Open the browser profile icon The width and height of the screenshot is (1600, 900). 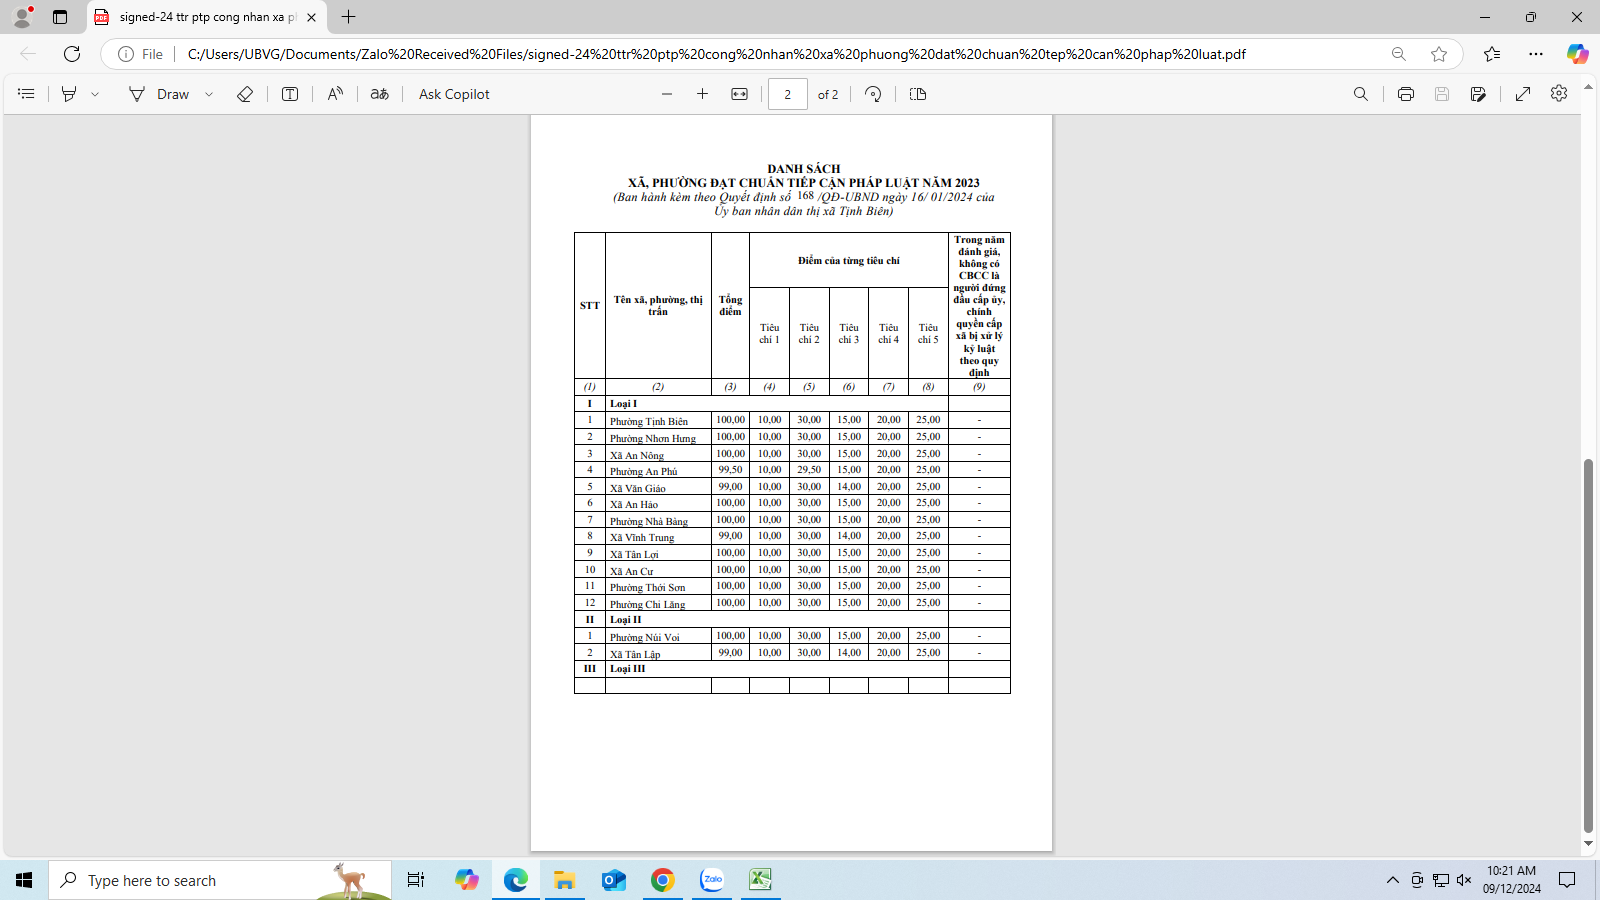(x=22, y=17)
